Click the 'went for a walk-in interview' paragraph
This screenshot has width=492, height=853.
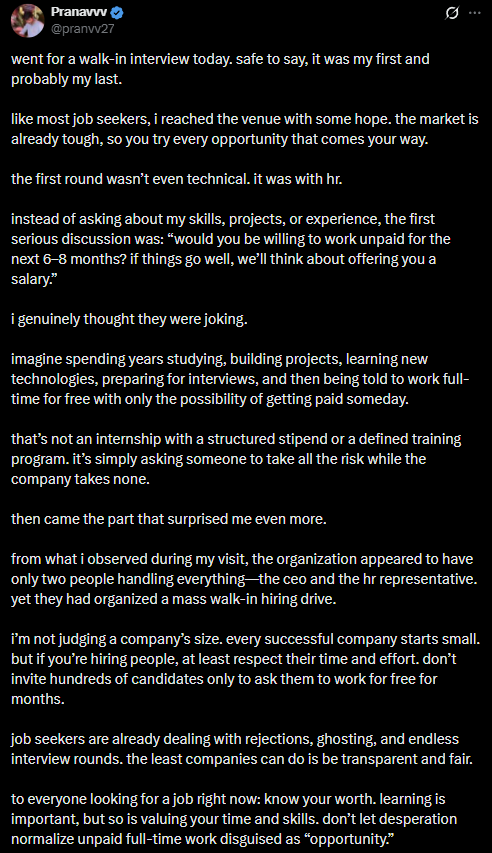[220, 69]
